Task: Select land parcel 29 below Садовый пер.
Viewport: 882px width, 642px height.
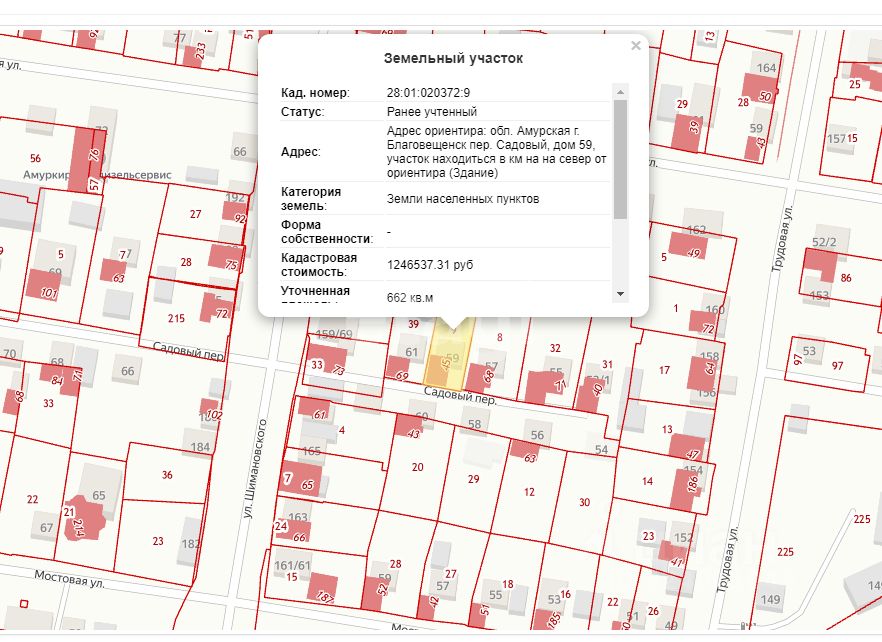Action: pos(473,480)
